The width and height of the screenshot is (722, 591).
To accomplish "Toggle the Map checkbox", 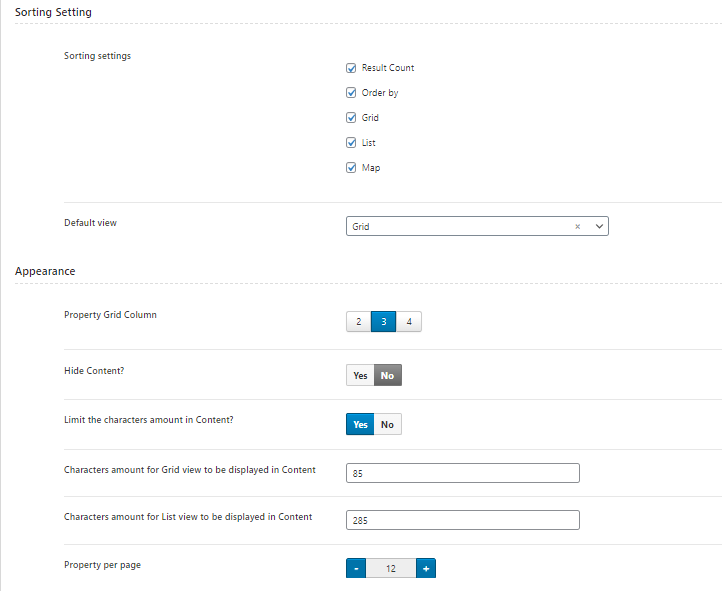I will (351, 168).
